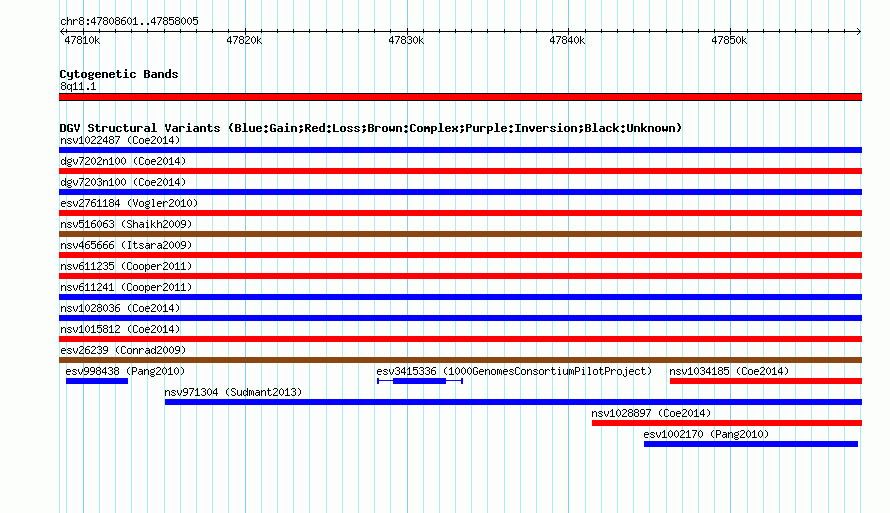
Task: Open nsv1028897 (Coe2014) variant label
Action: 651,413
